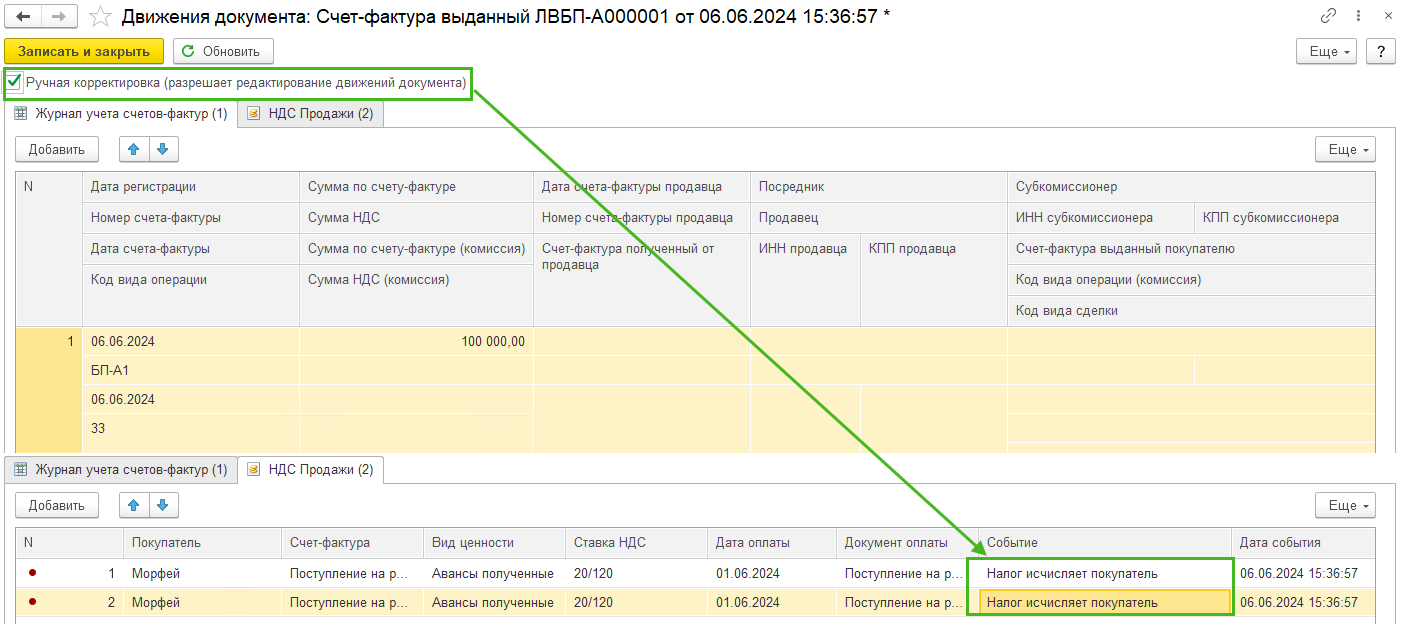Move row down in lower НДС Продажи table
This screenshot has width=1409, height=624.
[164, 505]
